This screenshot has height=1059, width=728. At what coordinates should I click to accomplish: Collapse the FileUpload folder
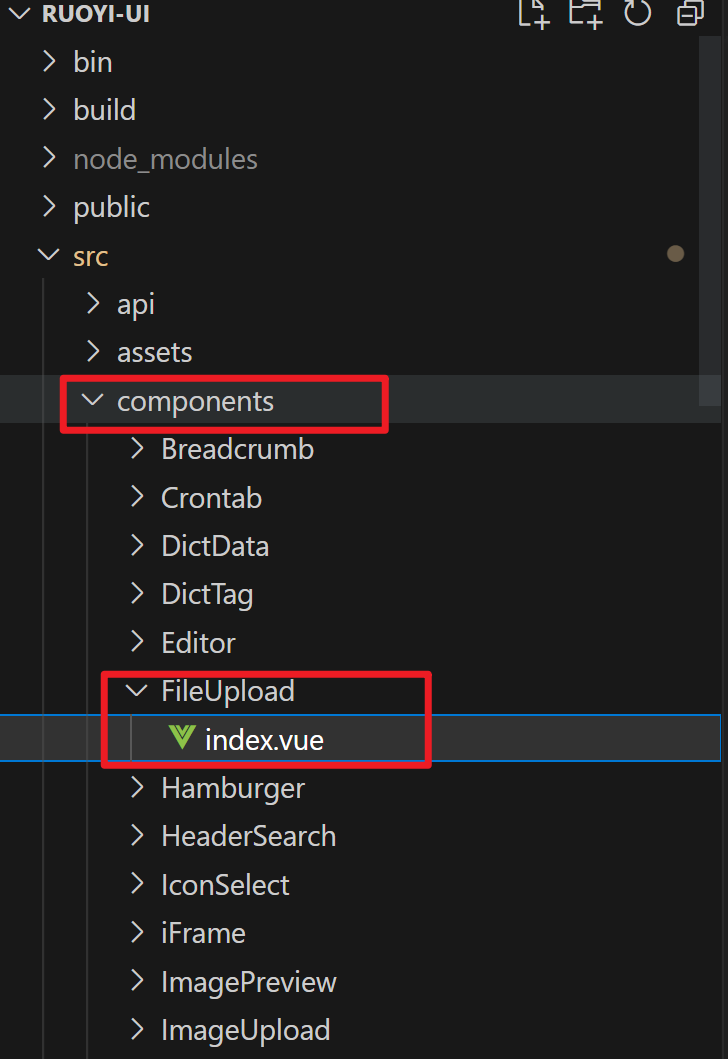[x=227, y=691]
